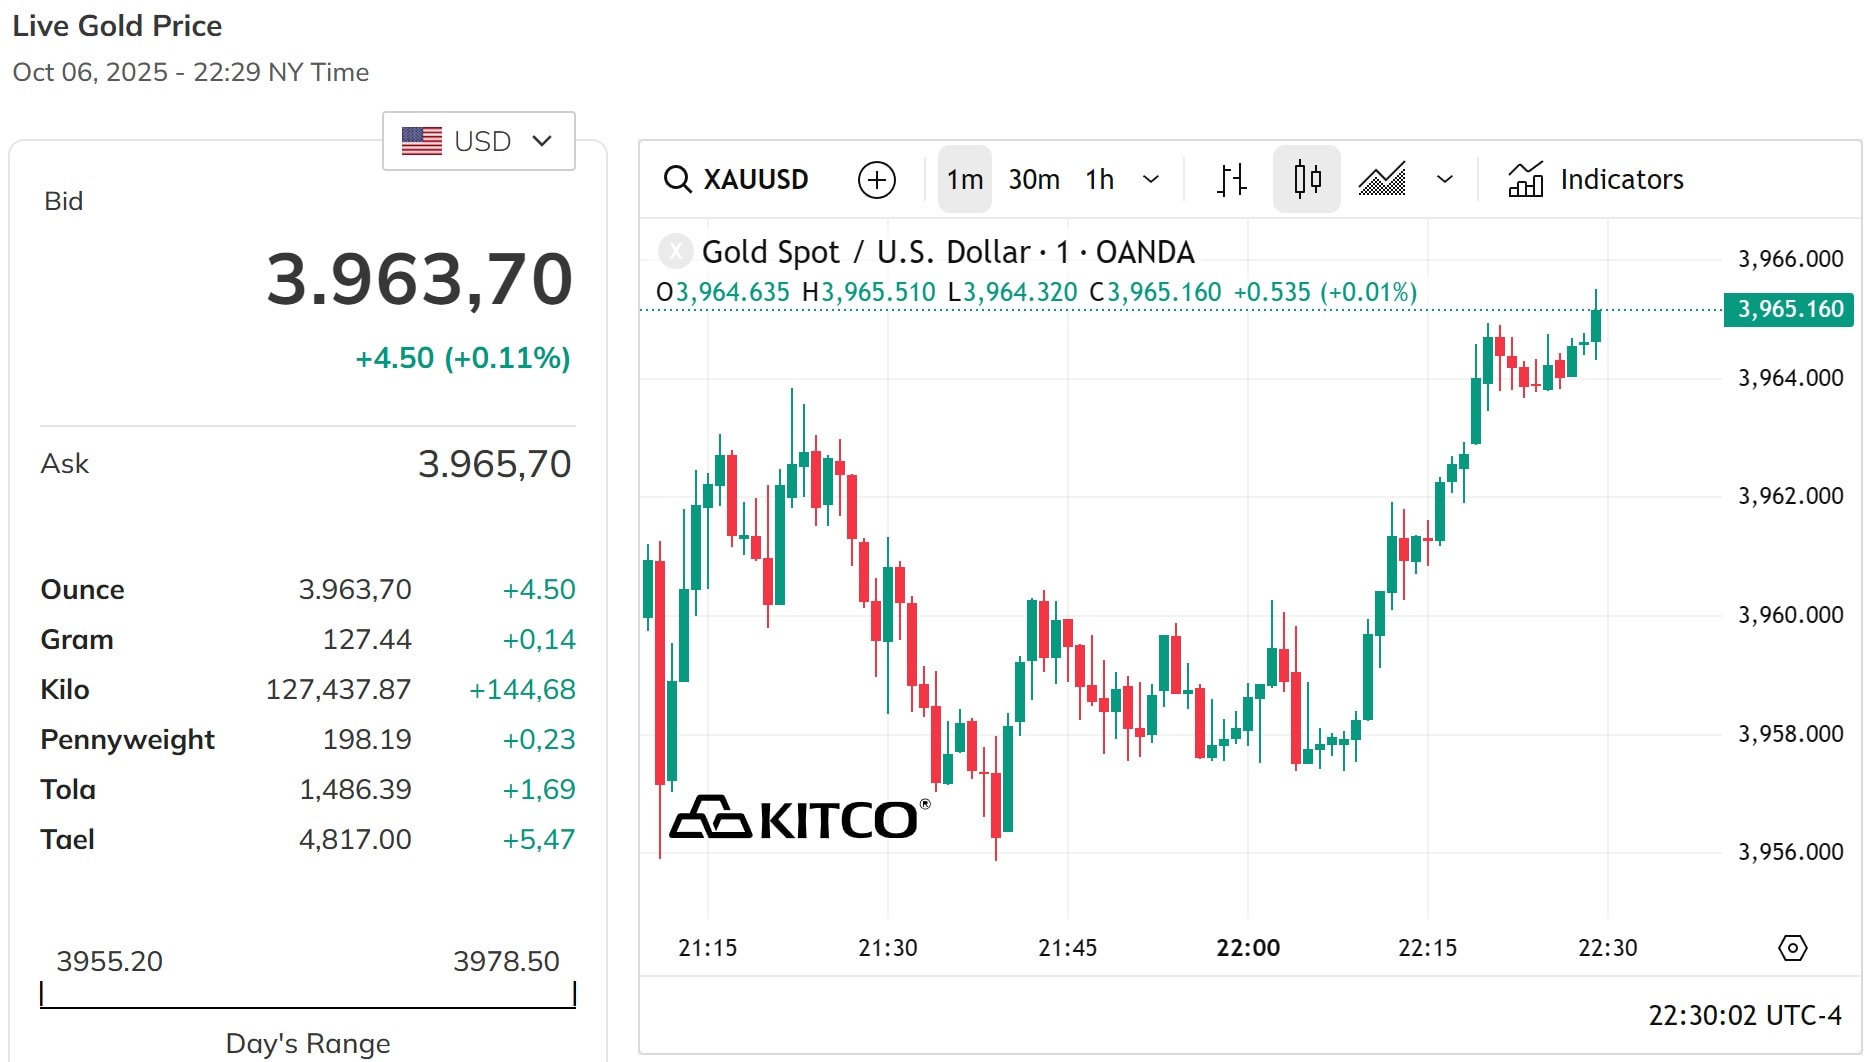Image resolution: width=1871 pixels, height=1062 pixels.
Task: Click the Day's Range bar
Action: coord(308,995)
